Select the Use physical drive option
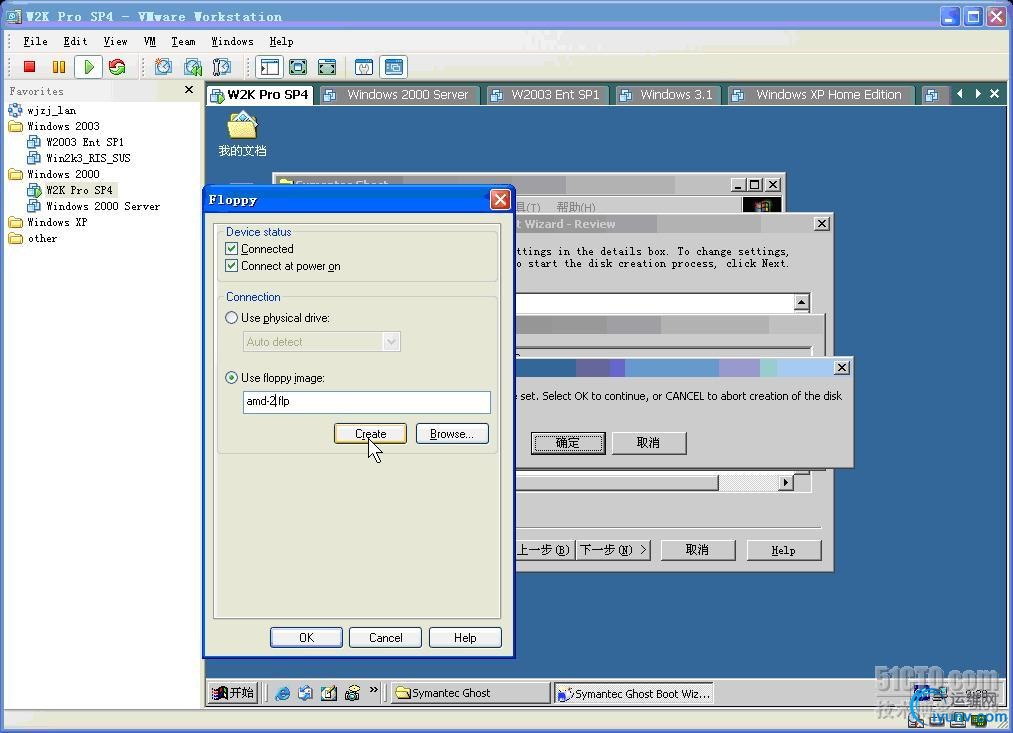This screenshot has height=733, width=1013. [232, 318]
